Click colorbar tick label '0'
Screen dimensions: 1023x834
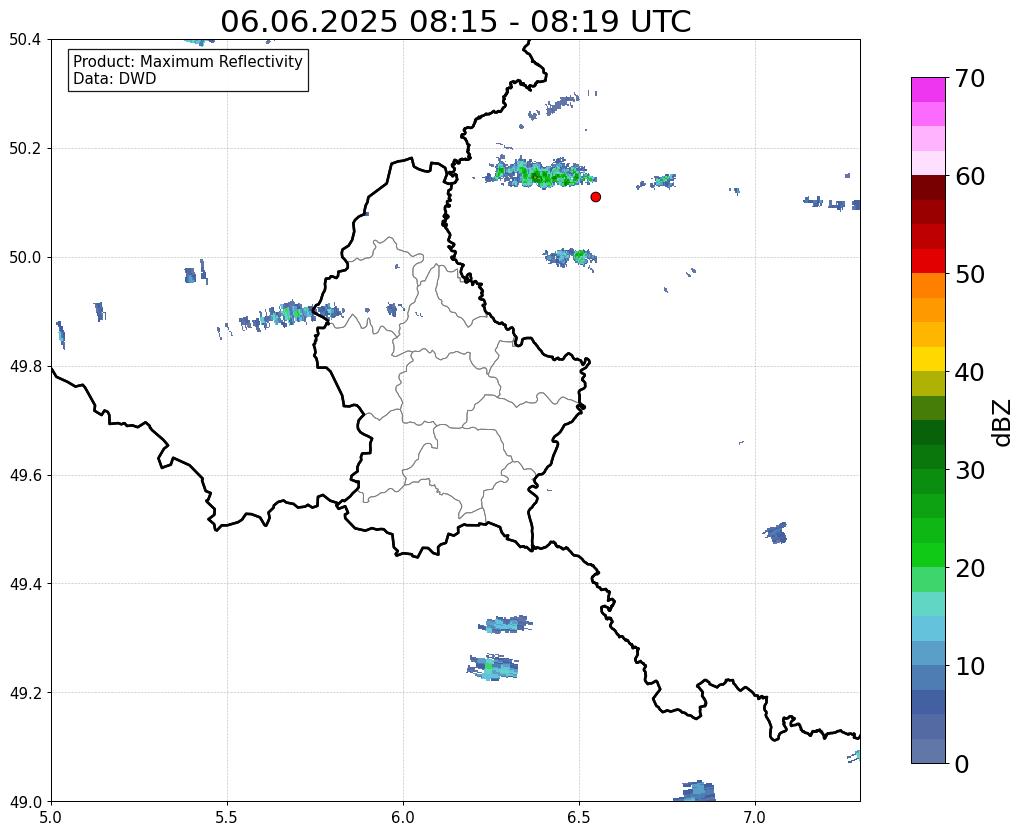pos(962,764)
